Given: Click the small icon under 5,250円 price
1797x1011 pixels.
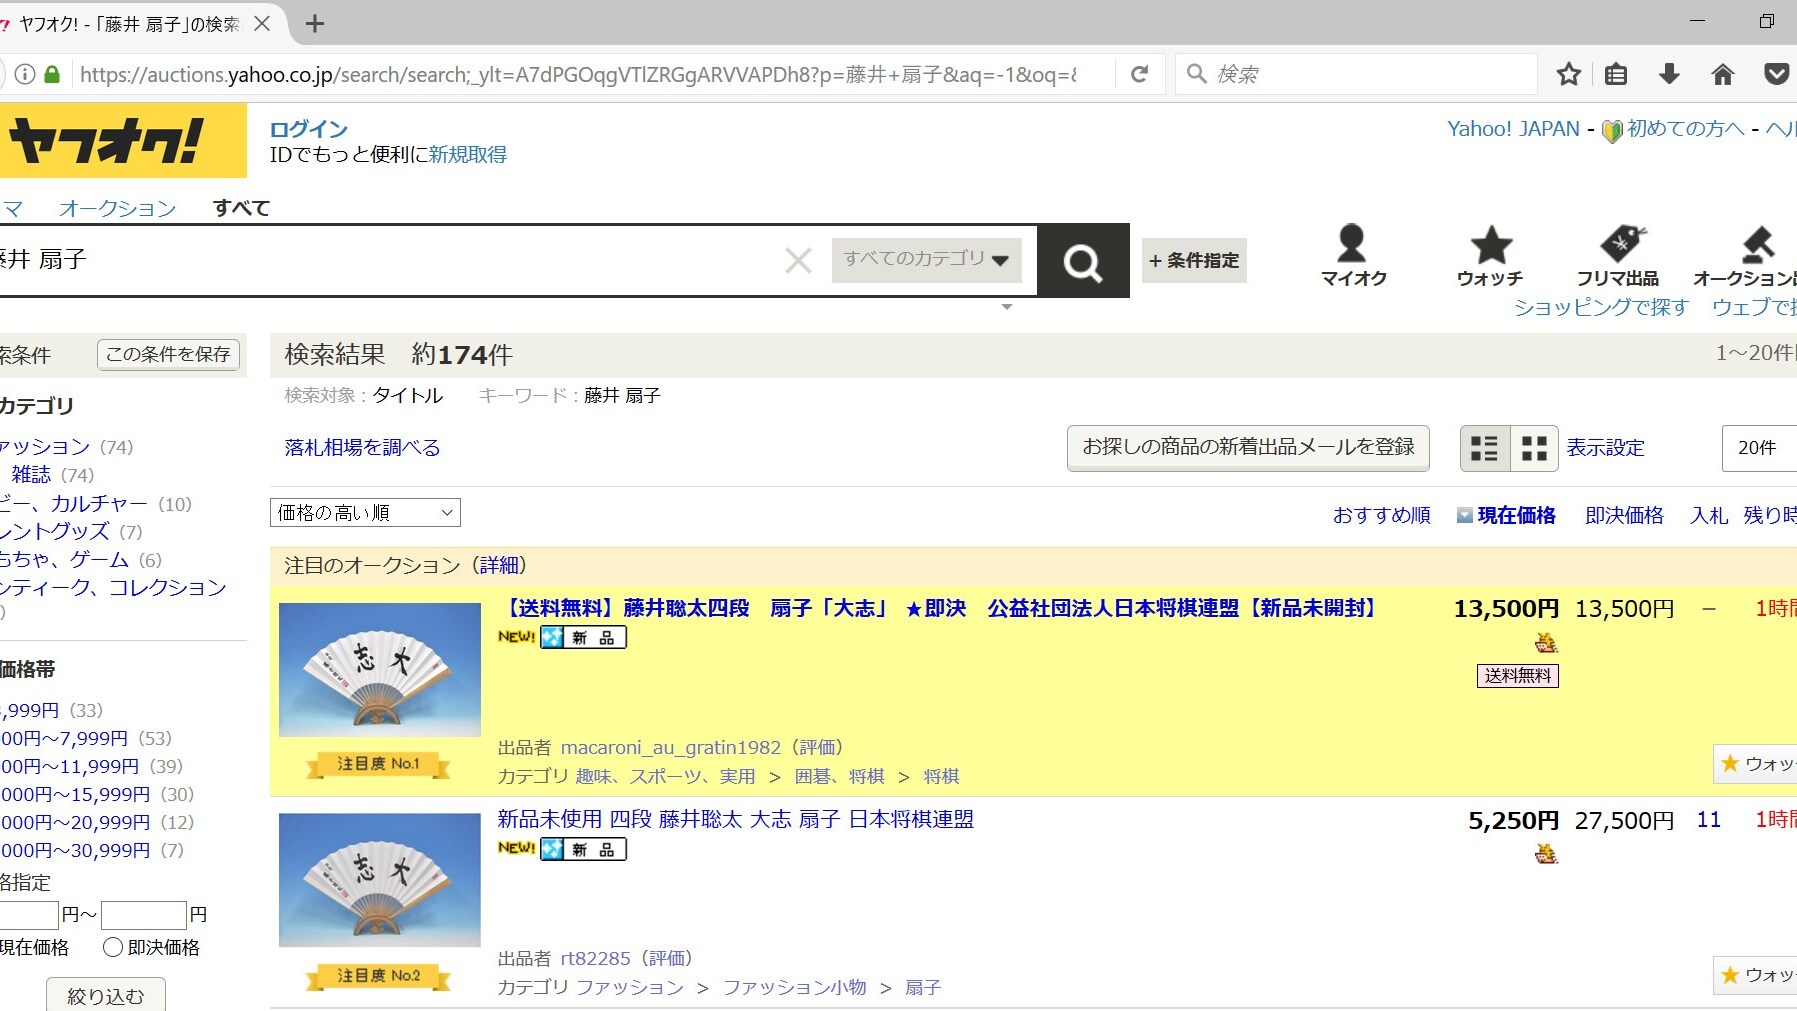Looking at the screenshot, I should (x=1546, y=854).
